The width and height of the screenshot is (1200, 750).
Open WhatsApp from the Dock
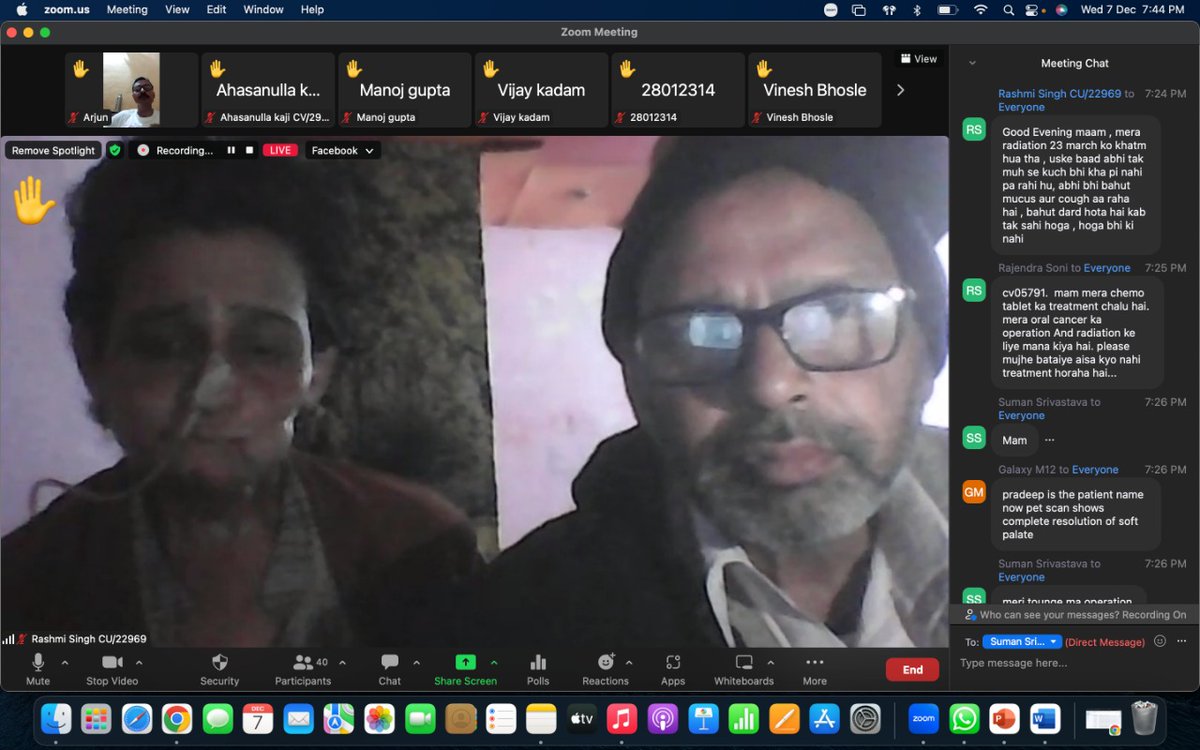pos(964,718)
